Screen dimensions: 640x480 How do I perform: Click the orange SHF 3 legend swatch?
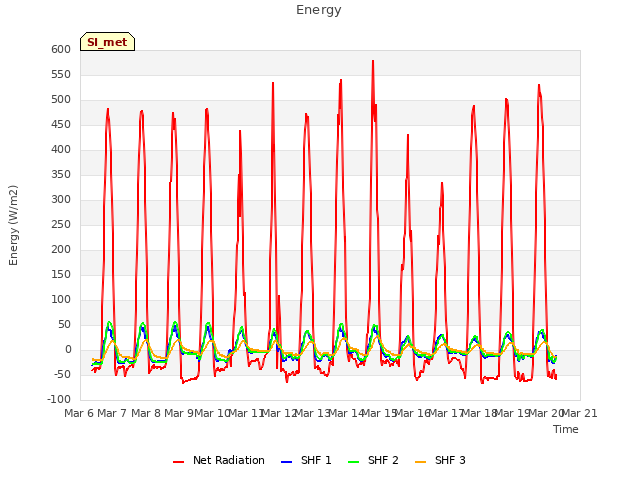point(420,462)
